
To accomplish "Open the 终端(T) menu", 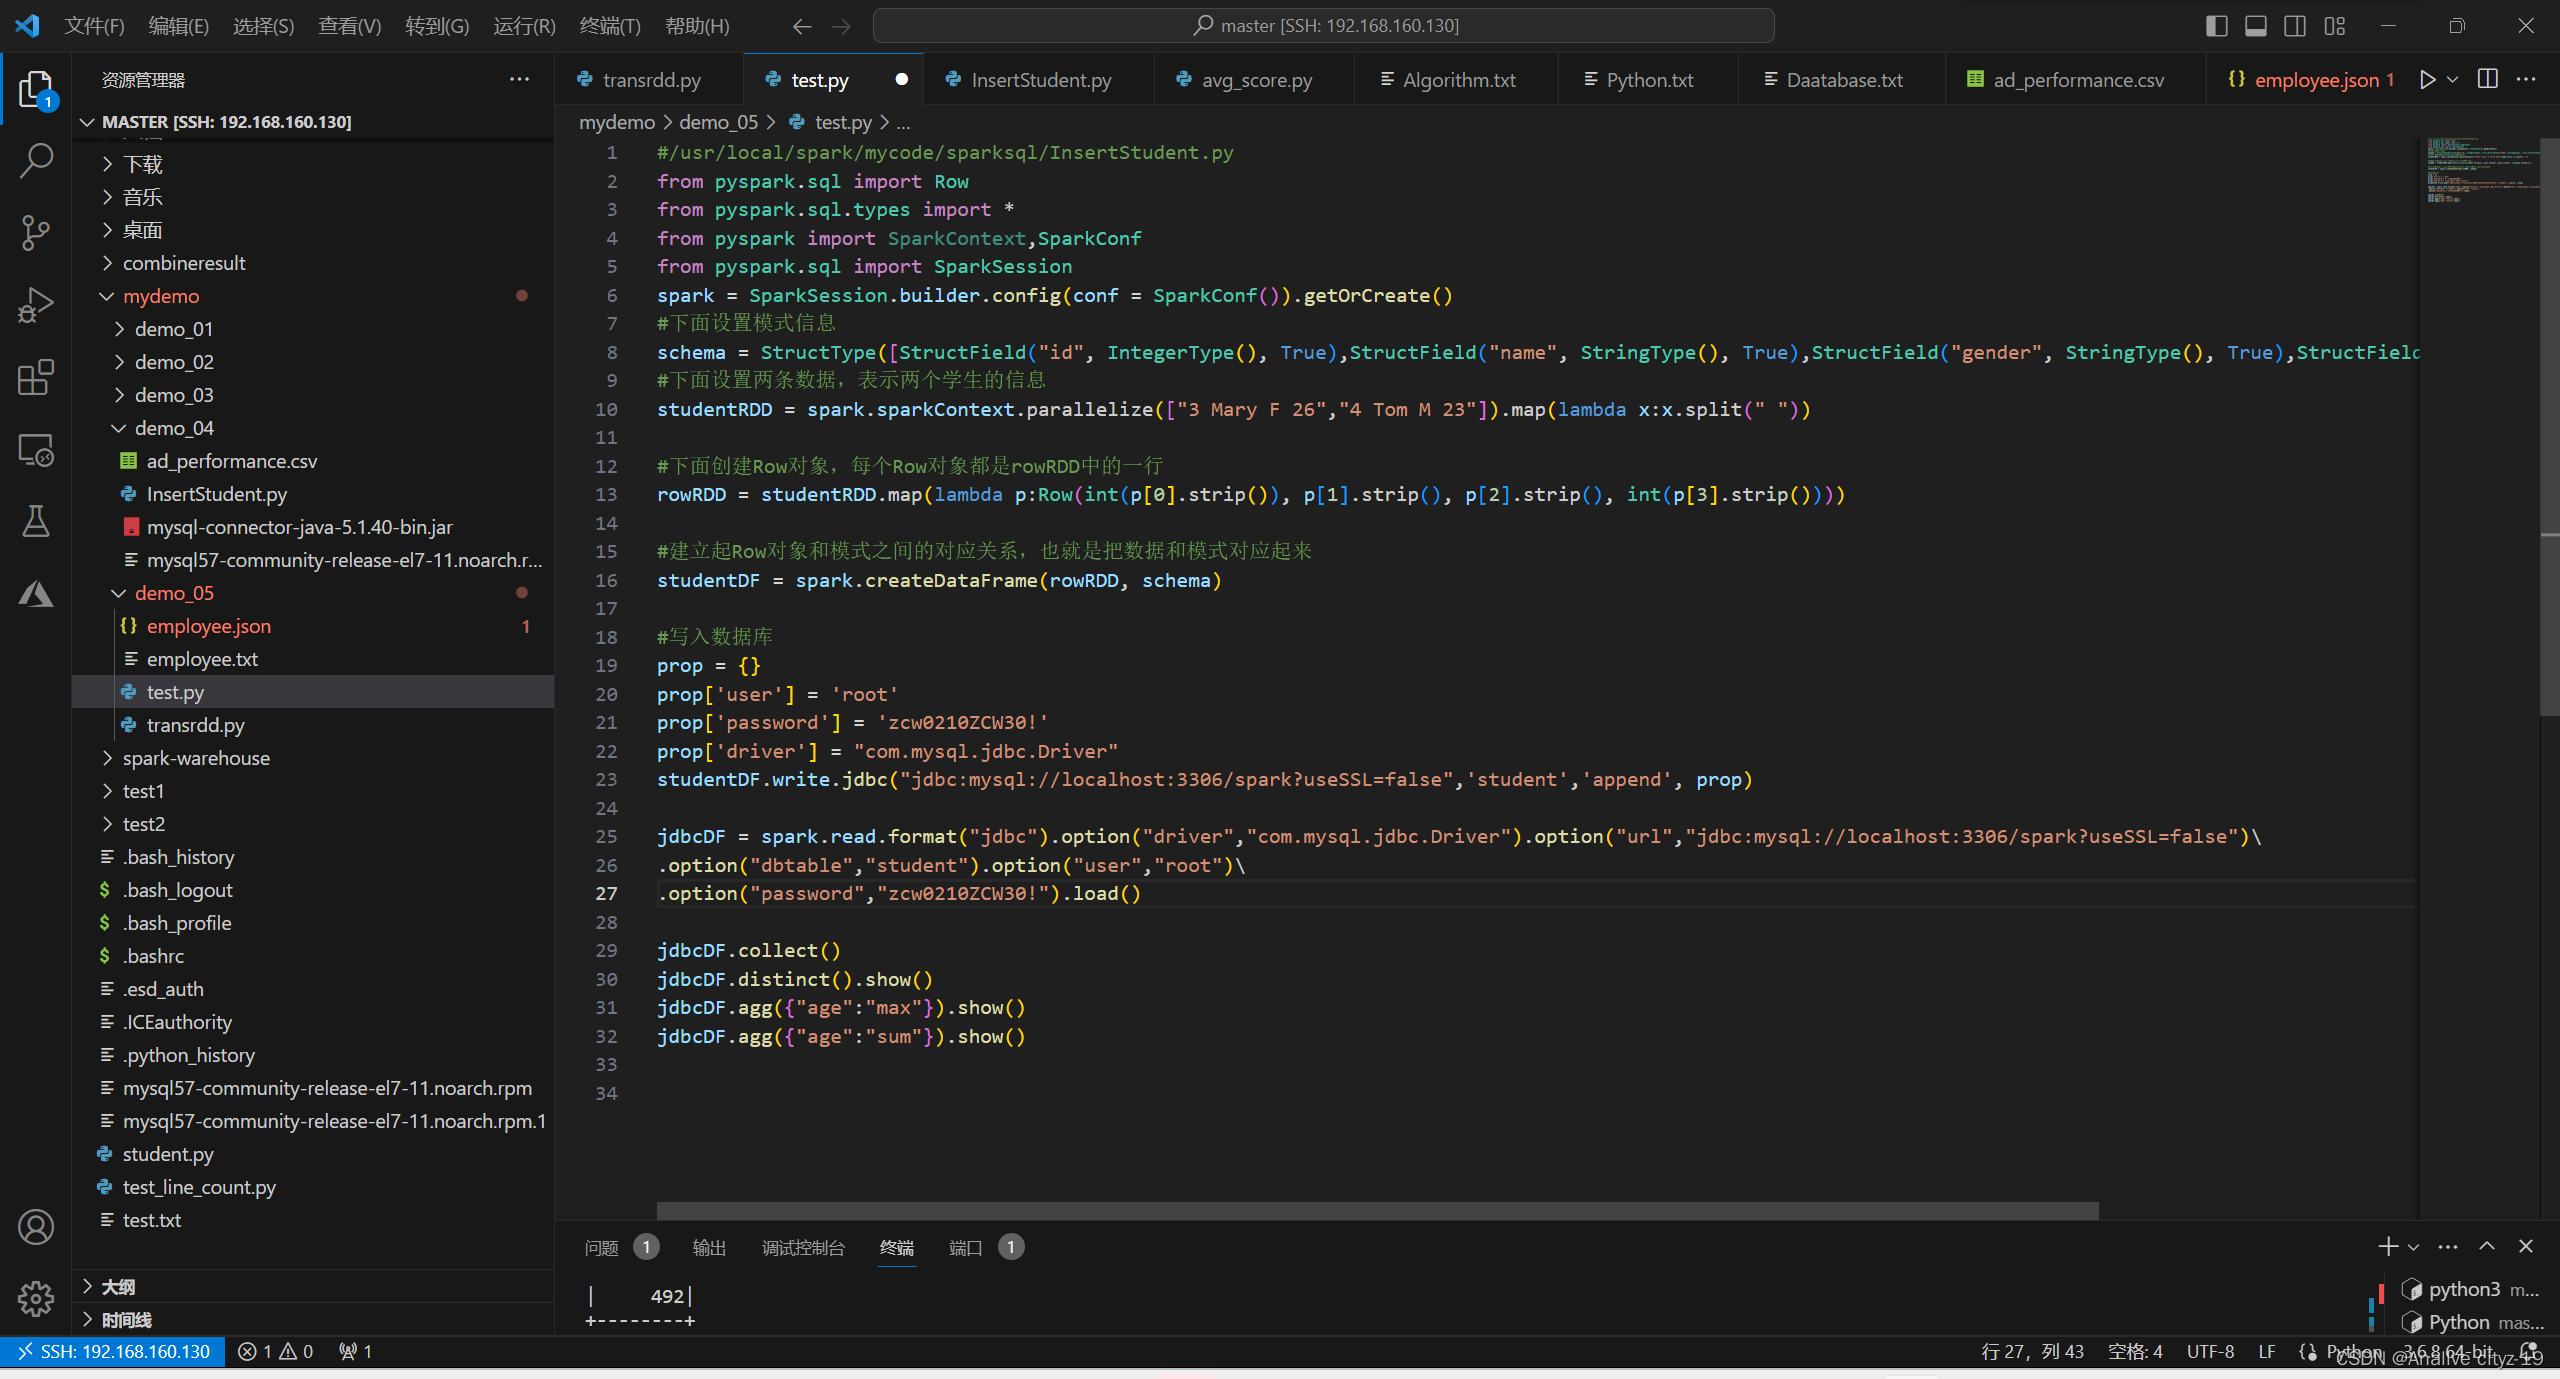I will tap(610, 26).
